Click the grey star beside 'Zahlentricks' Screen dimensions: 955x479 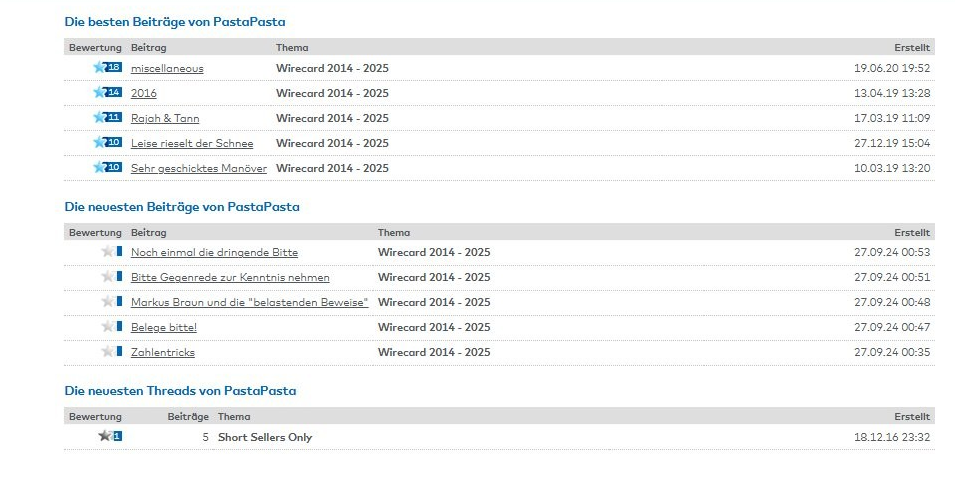tap(108, 352)
